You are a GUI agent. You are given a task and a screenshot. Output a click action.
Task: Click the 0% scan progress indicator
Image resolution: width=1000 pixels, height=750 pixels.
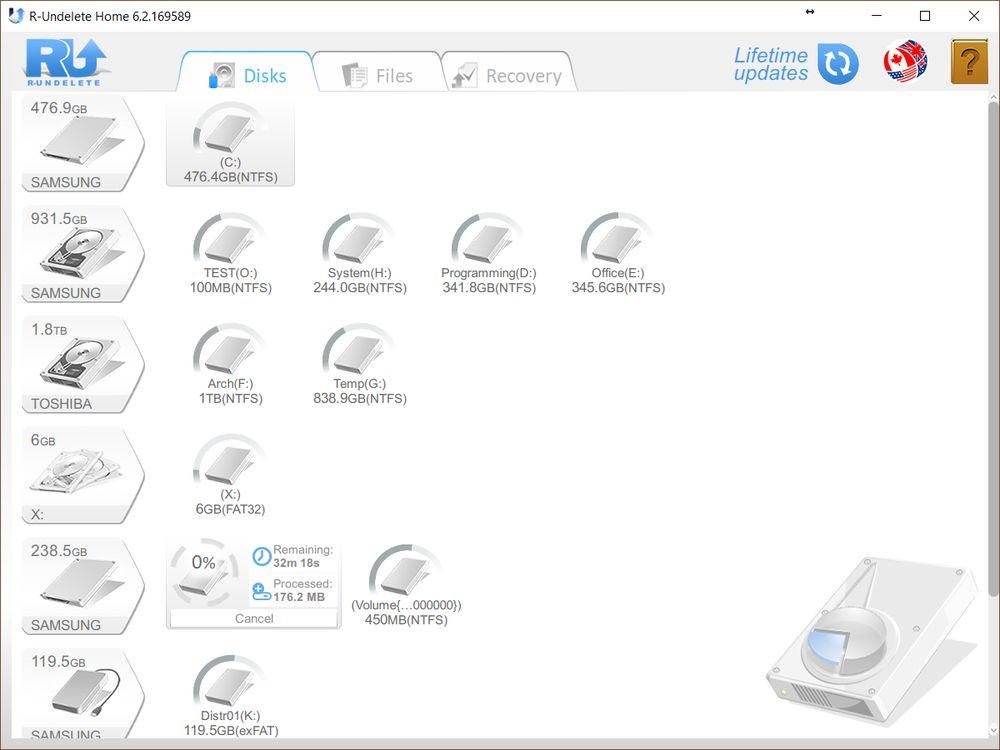tap(204, 573)
